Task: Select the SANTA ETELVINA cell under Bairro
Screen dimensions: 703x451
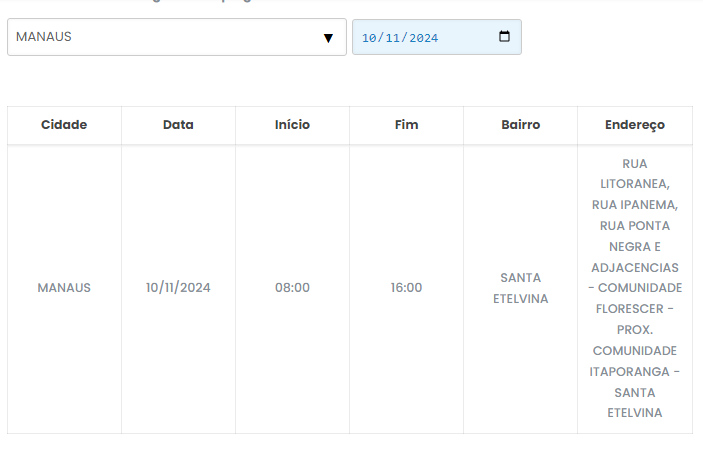Action: 520,288
